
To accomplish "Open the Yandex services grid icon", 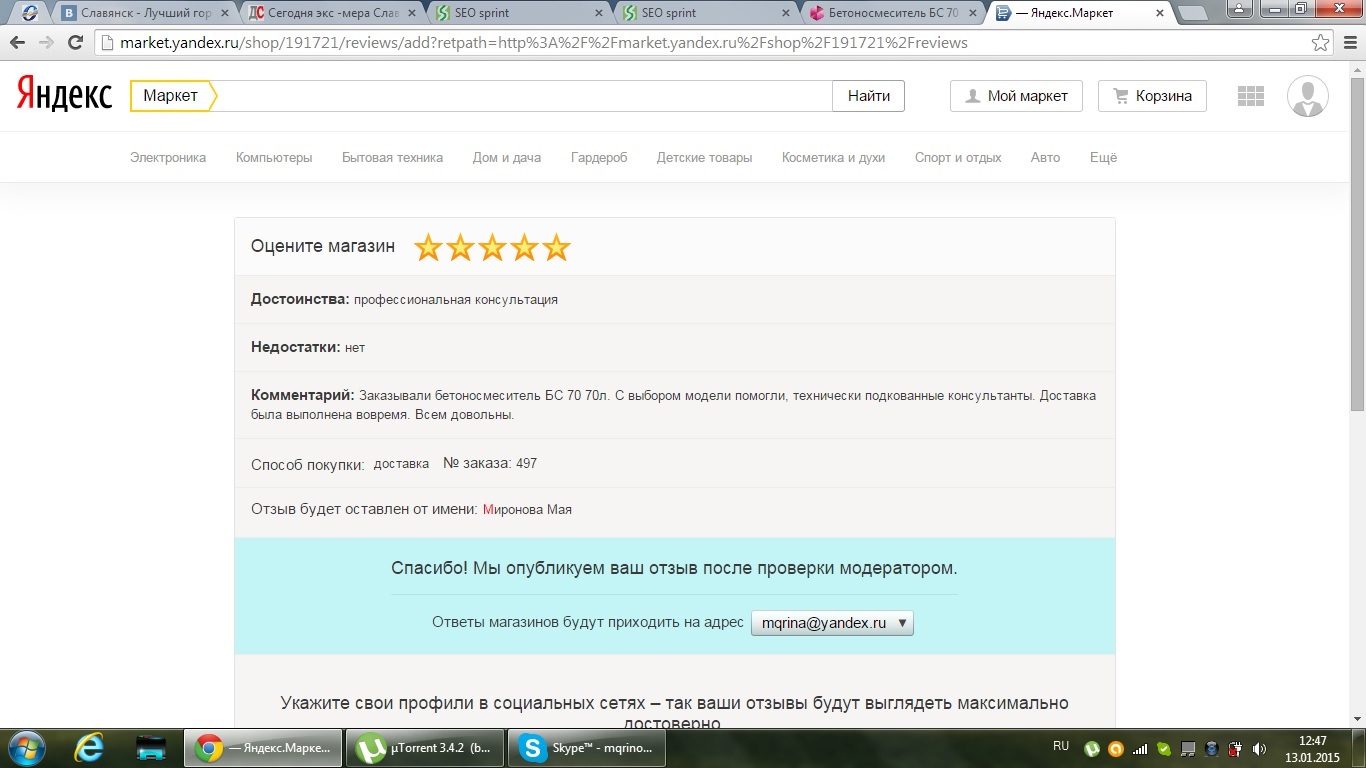I will pyautogui.click(x=1251, y=96).
